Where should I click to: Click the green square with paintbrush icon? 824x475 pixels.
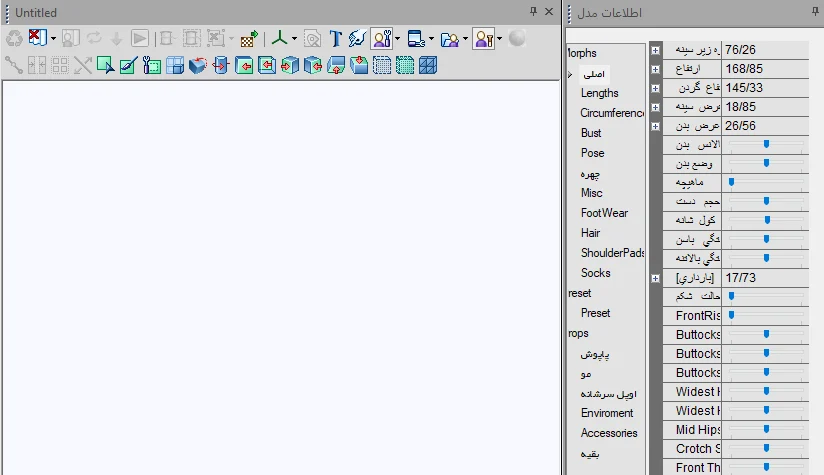(128, 65)
